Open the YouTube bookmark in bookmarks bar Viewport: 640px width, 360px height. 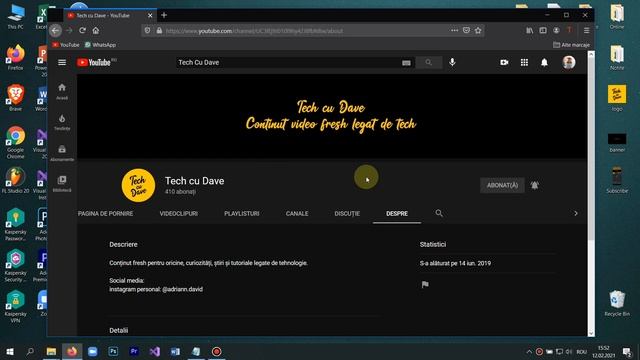(66, 45)
